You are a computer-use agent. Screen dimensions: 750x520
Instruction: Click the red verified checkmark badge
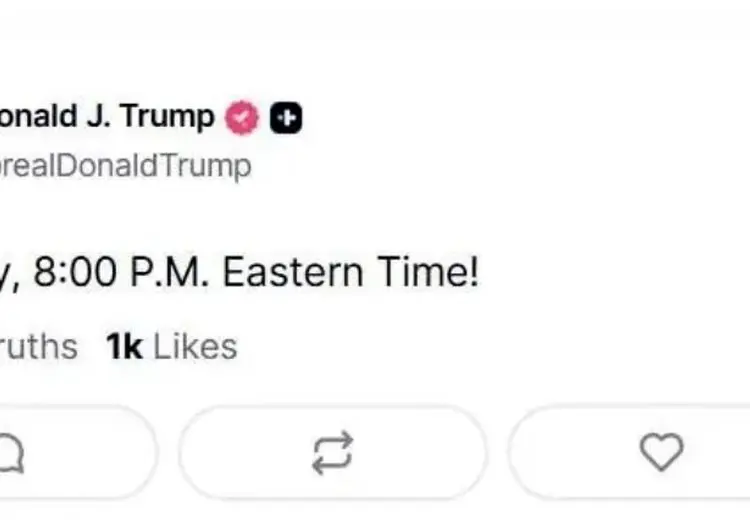(241, 119)
